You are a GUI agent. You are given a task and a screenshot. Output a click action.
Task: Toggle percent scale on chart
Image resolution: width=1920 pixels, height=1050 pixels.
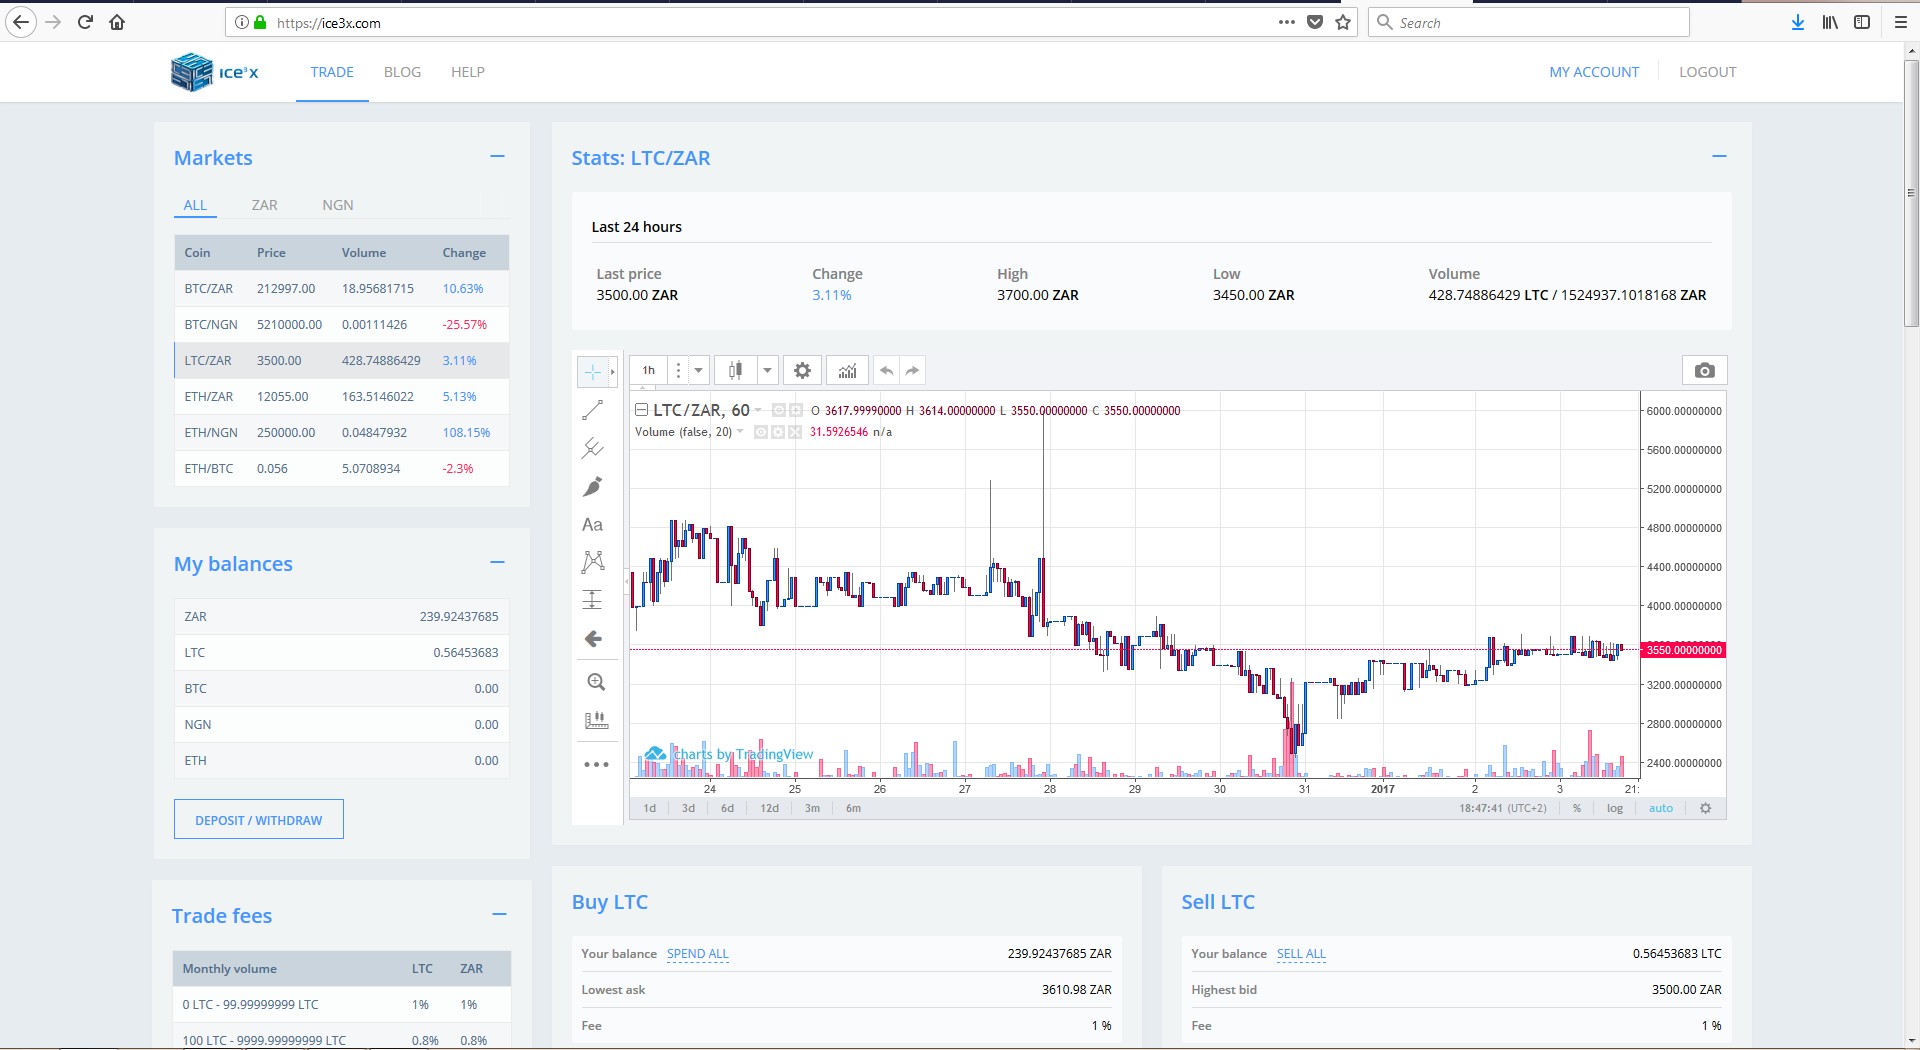[x=1577, y=808]
